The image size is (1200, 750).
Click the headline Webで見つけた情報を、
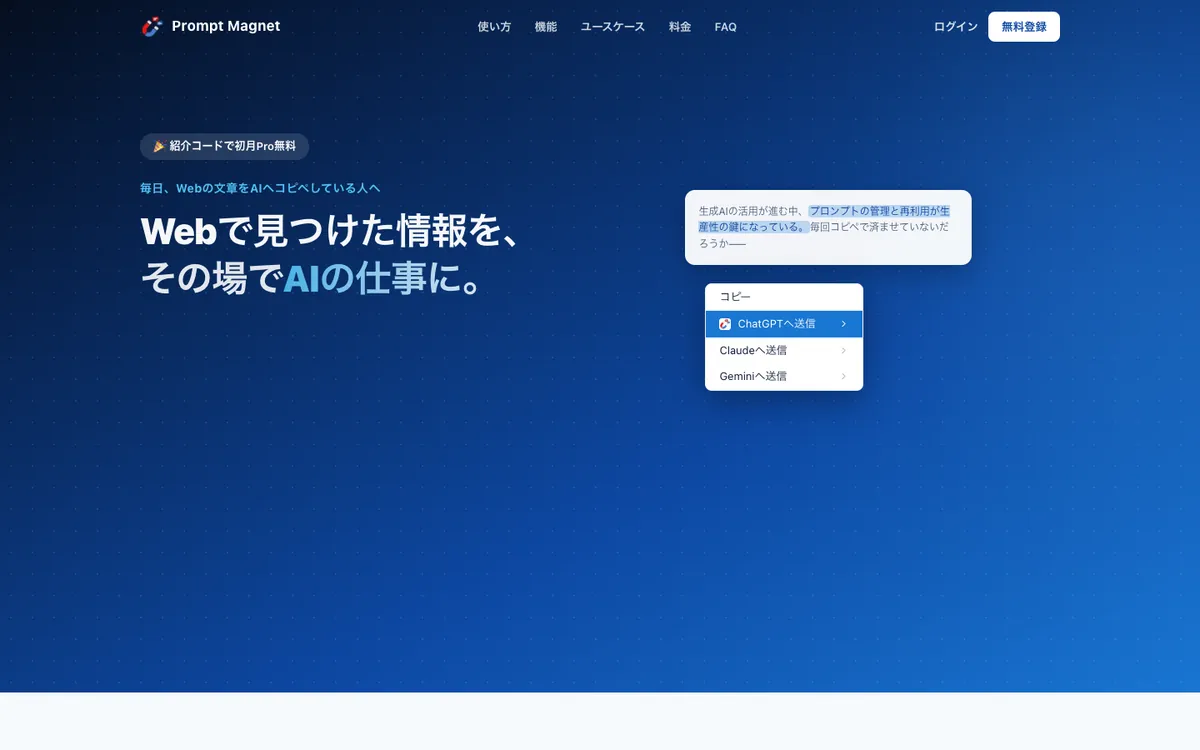click(331, 231)
